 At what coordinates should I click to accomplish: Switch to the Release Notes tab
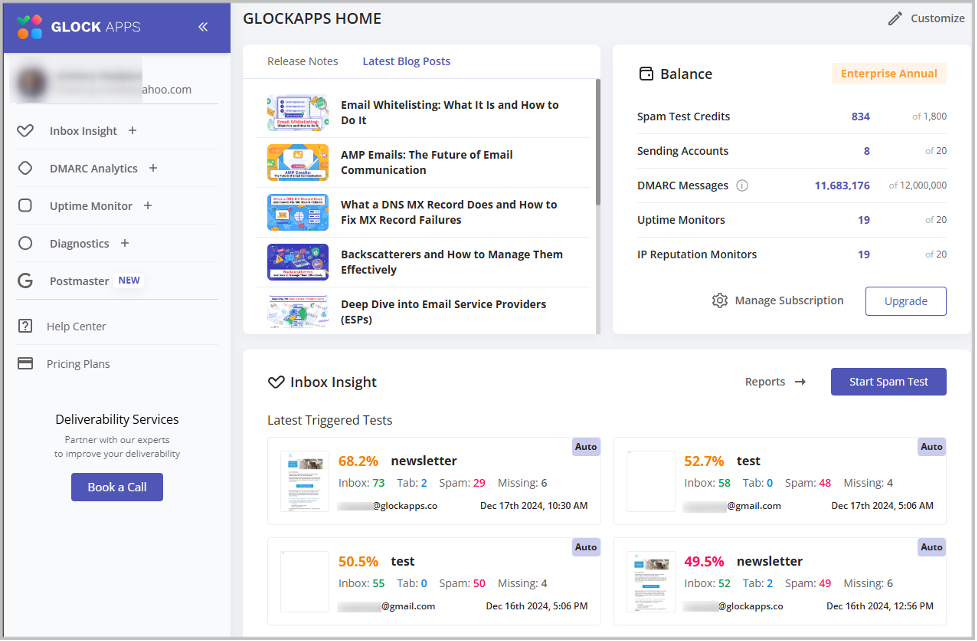pos(302,61)
